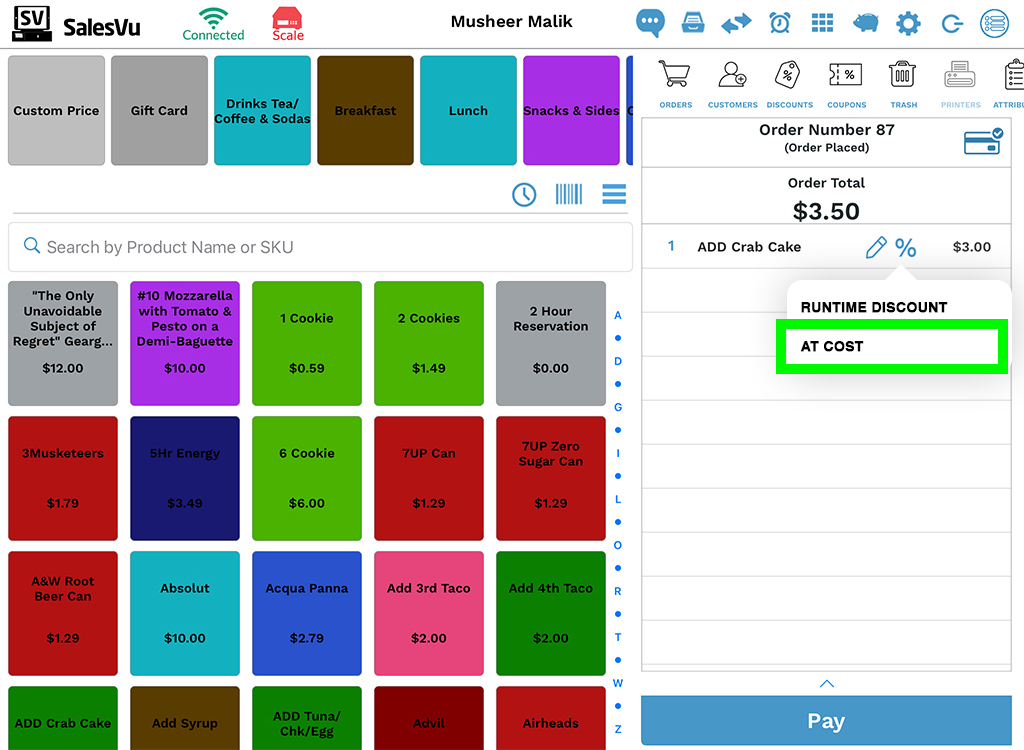Screen dimensions: 1024x750
Task: Add A&W Root Beer Can
Action: point(63,613)
